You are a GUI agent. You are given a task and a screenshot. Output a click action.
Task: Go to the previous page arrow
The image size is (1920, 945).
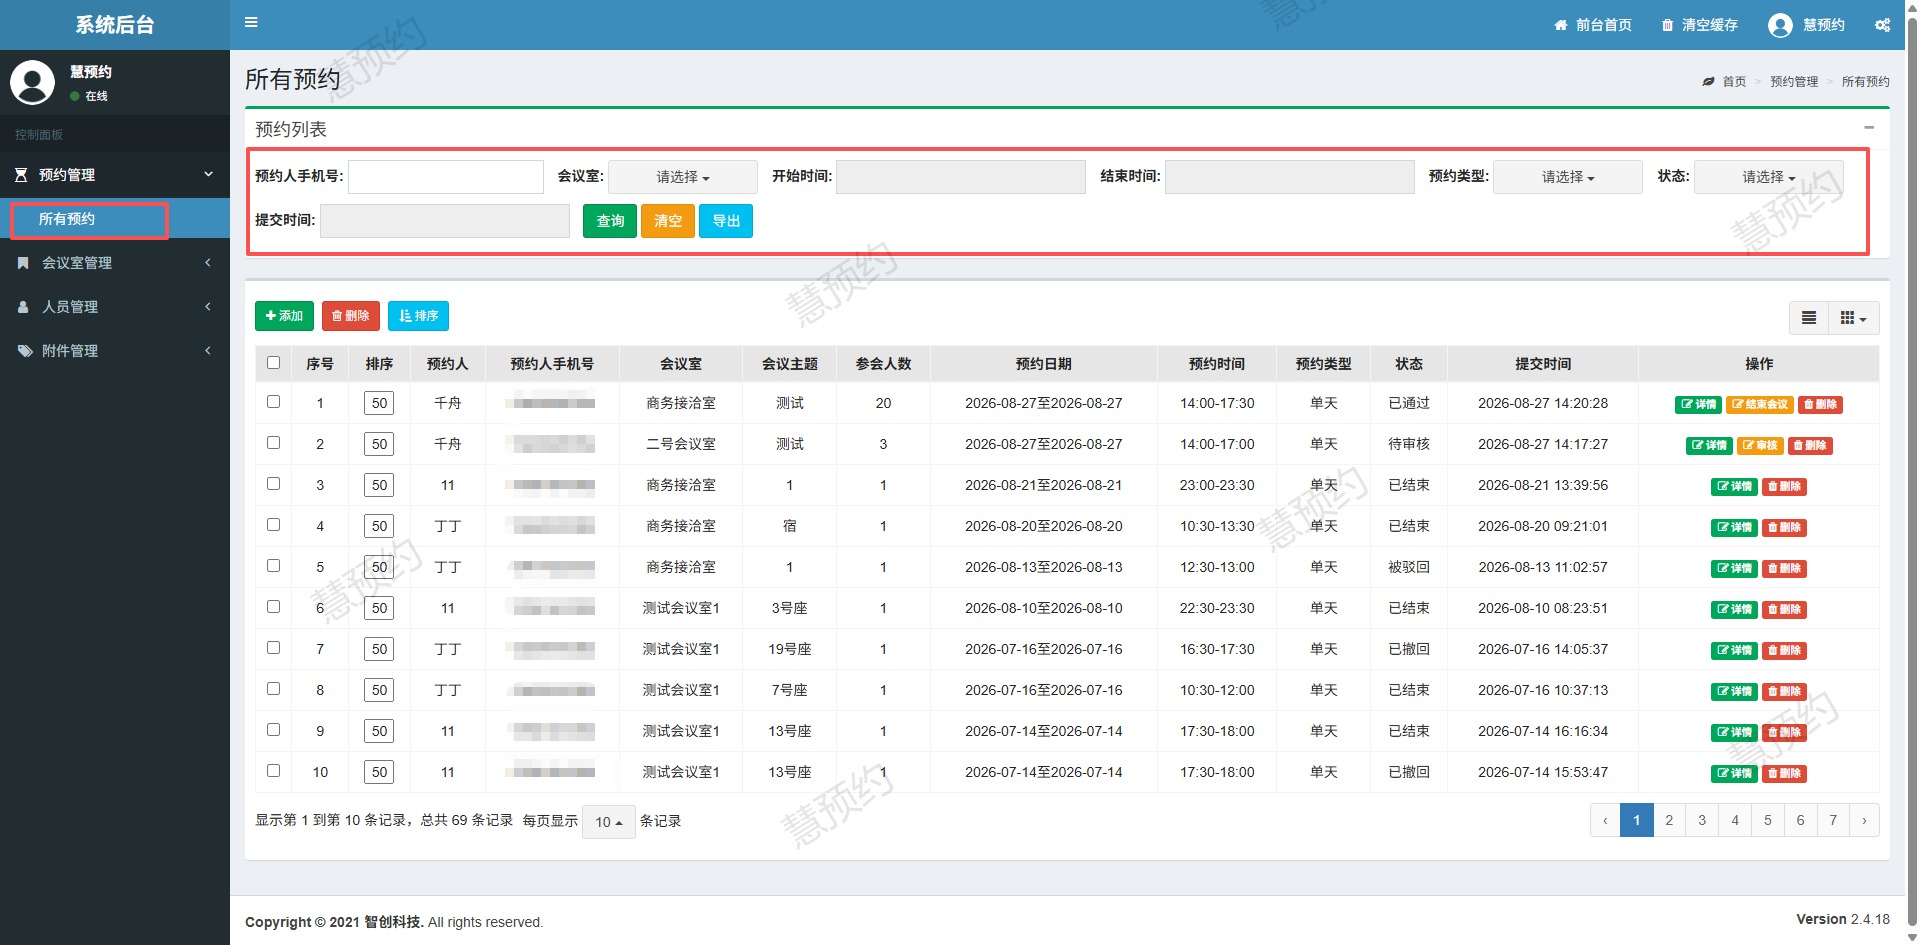click(x=1606, y=820)
